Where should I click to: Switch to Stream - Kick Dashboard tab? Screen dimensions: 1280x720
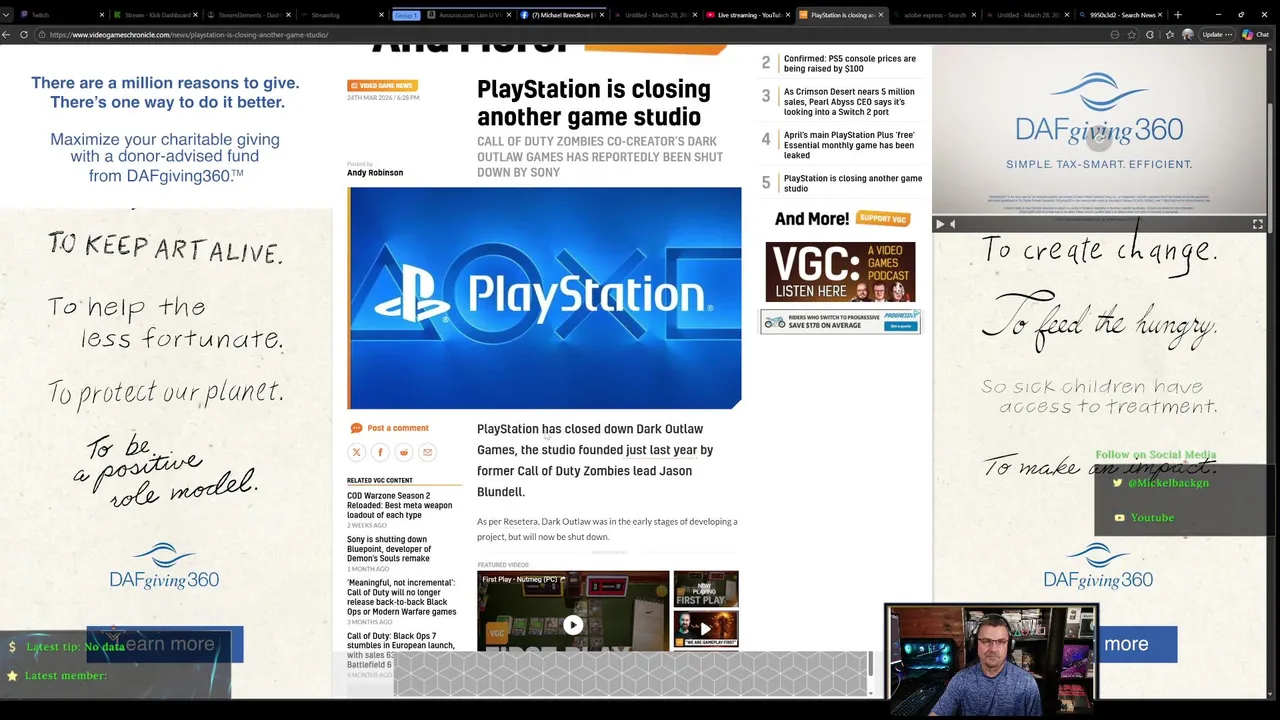[x=155, y=15]
